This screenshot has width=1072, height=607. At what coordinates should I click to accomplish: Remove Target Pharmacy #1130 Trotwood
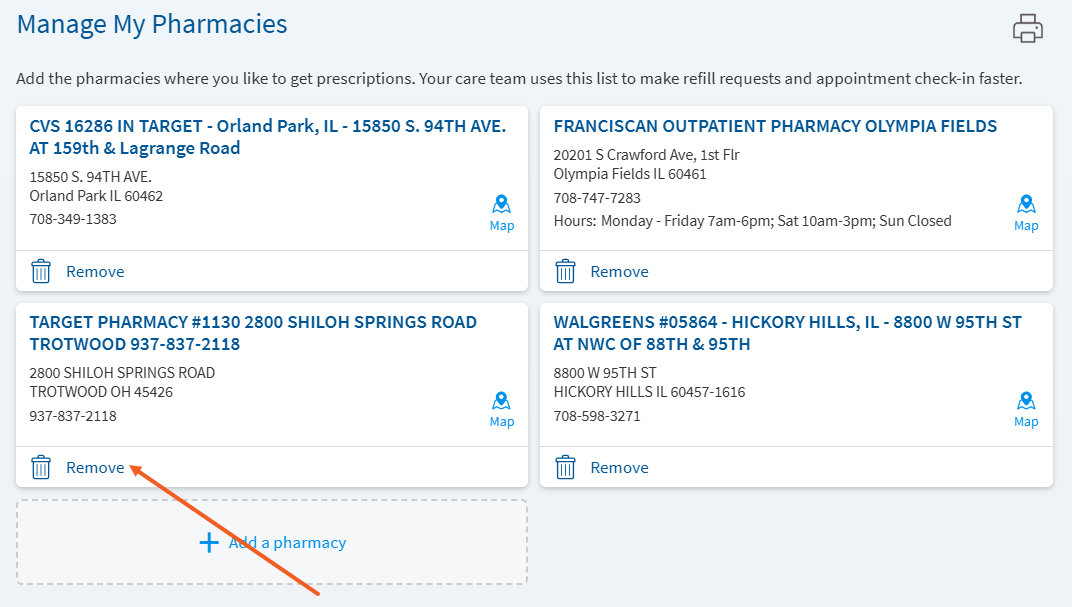[95, 468]
